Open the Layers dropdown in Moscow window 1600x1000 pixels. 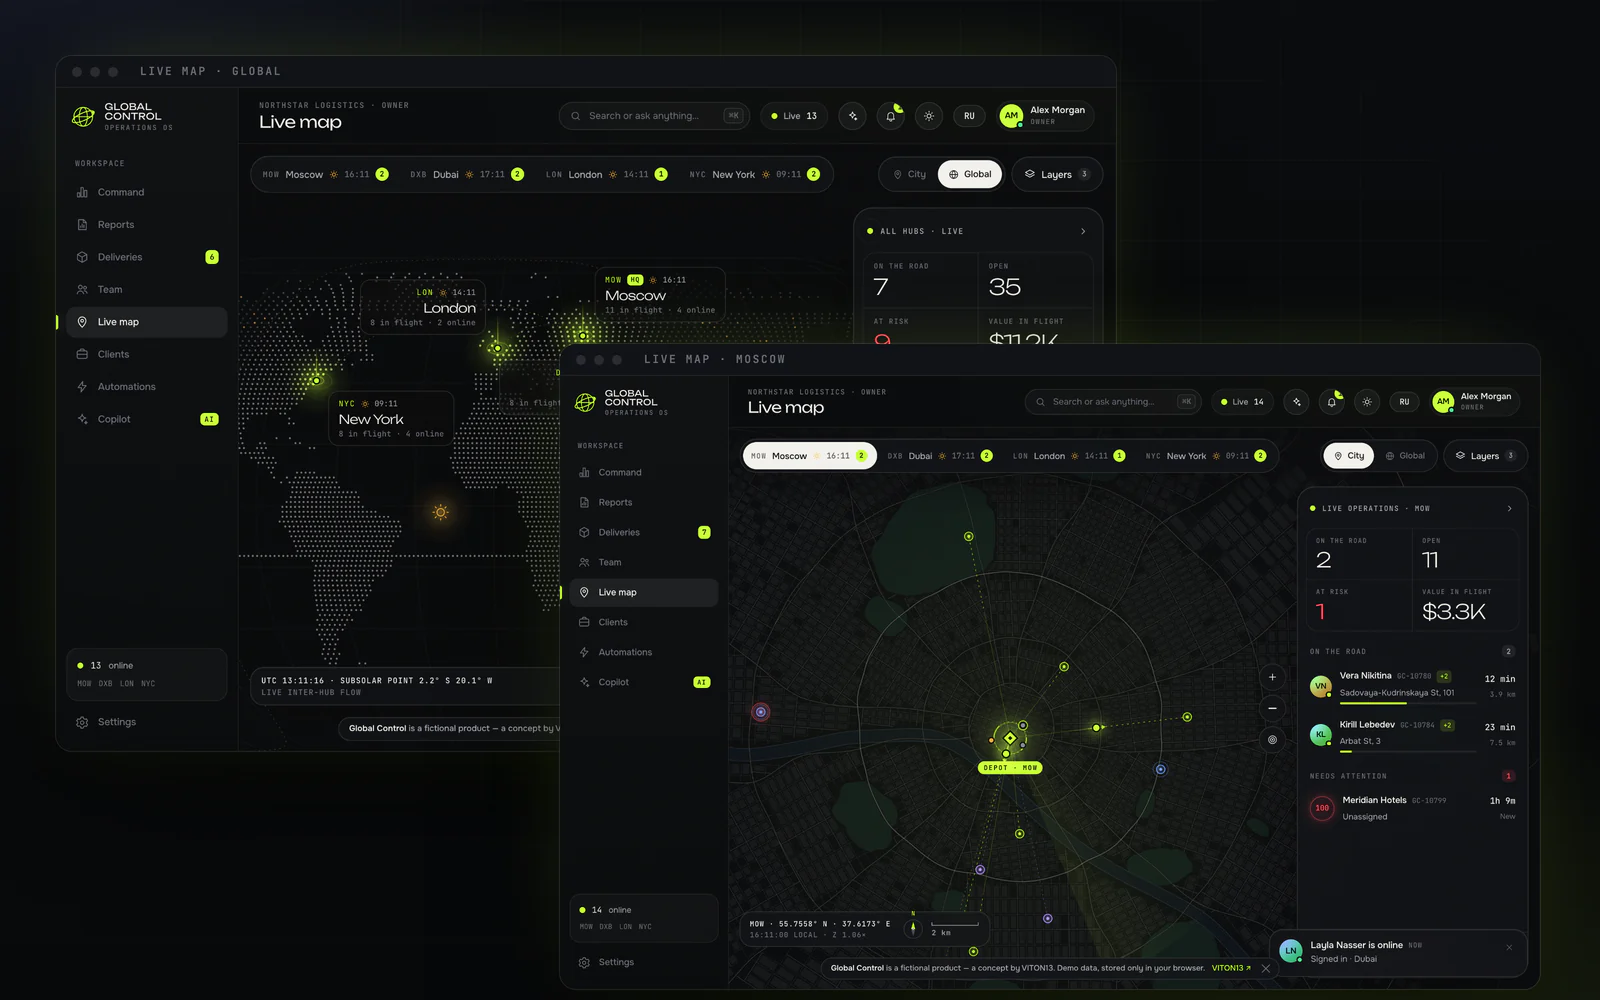(1485, 456)
